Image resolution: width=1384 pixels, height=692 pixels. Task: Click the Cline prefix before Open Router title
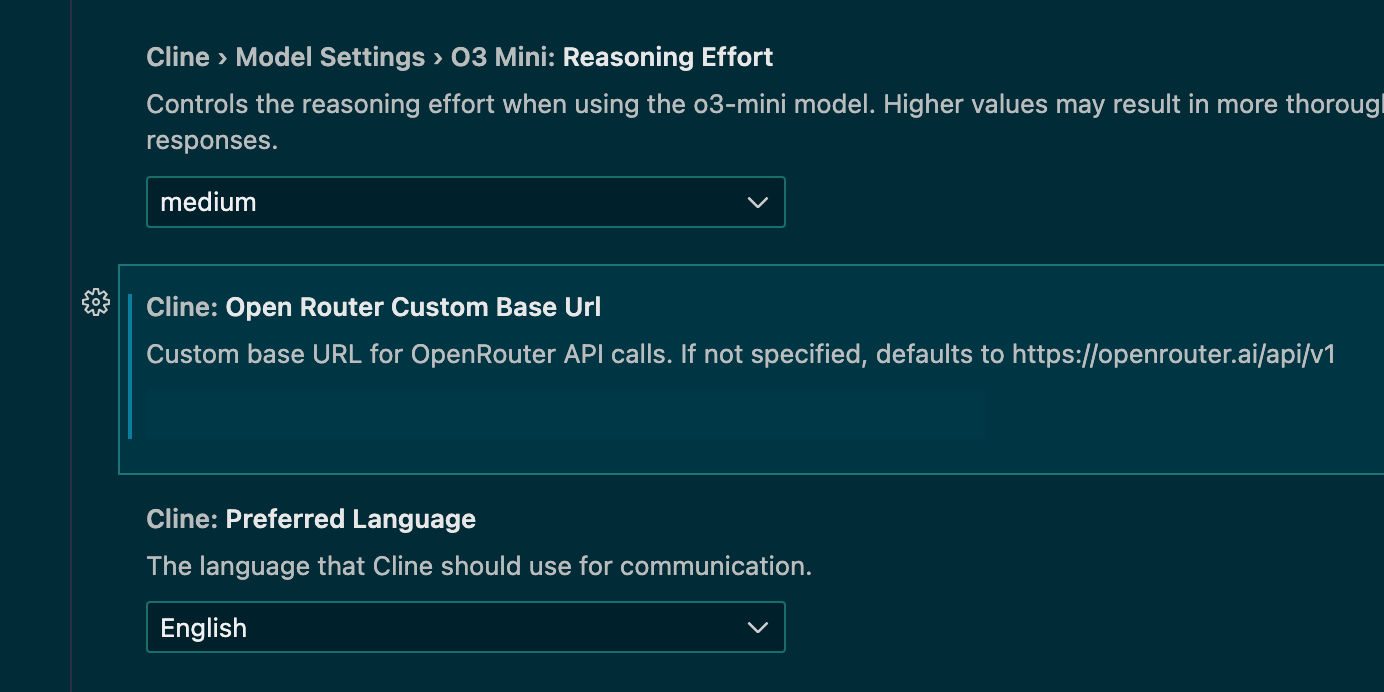pos(182,307)
